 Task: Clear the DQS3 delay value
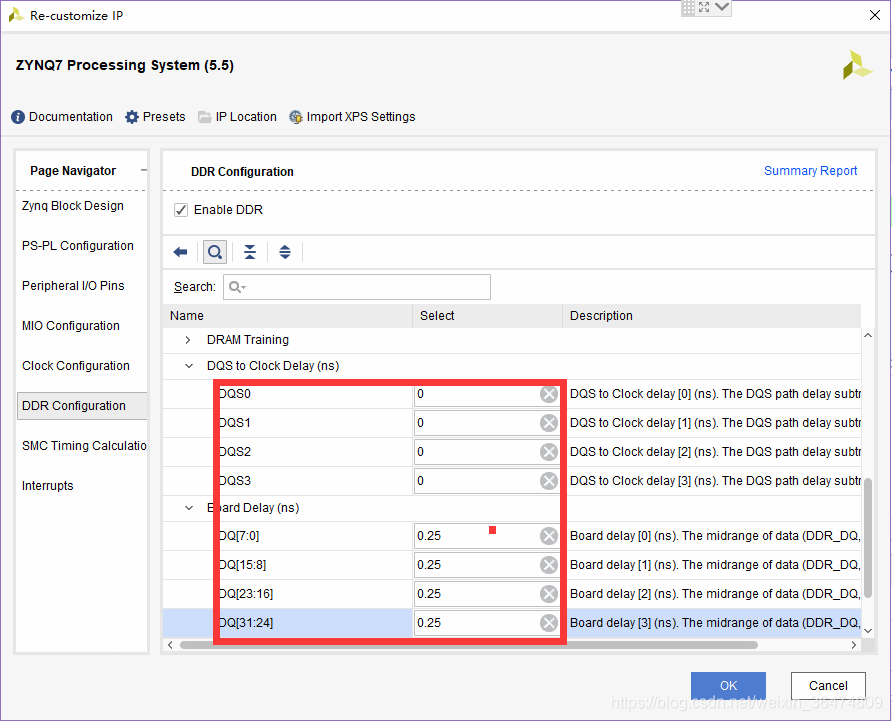pyautogui.click(x=549, y=481)
